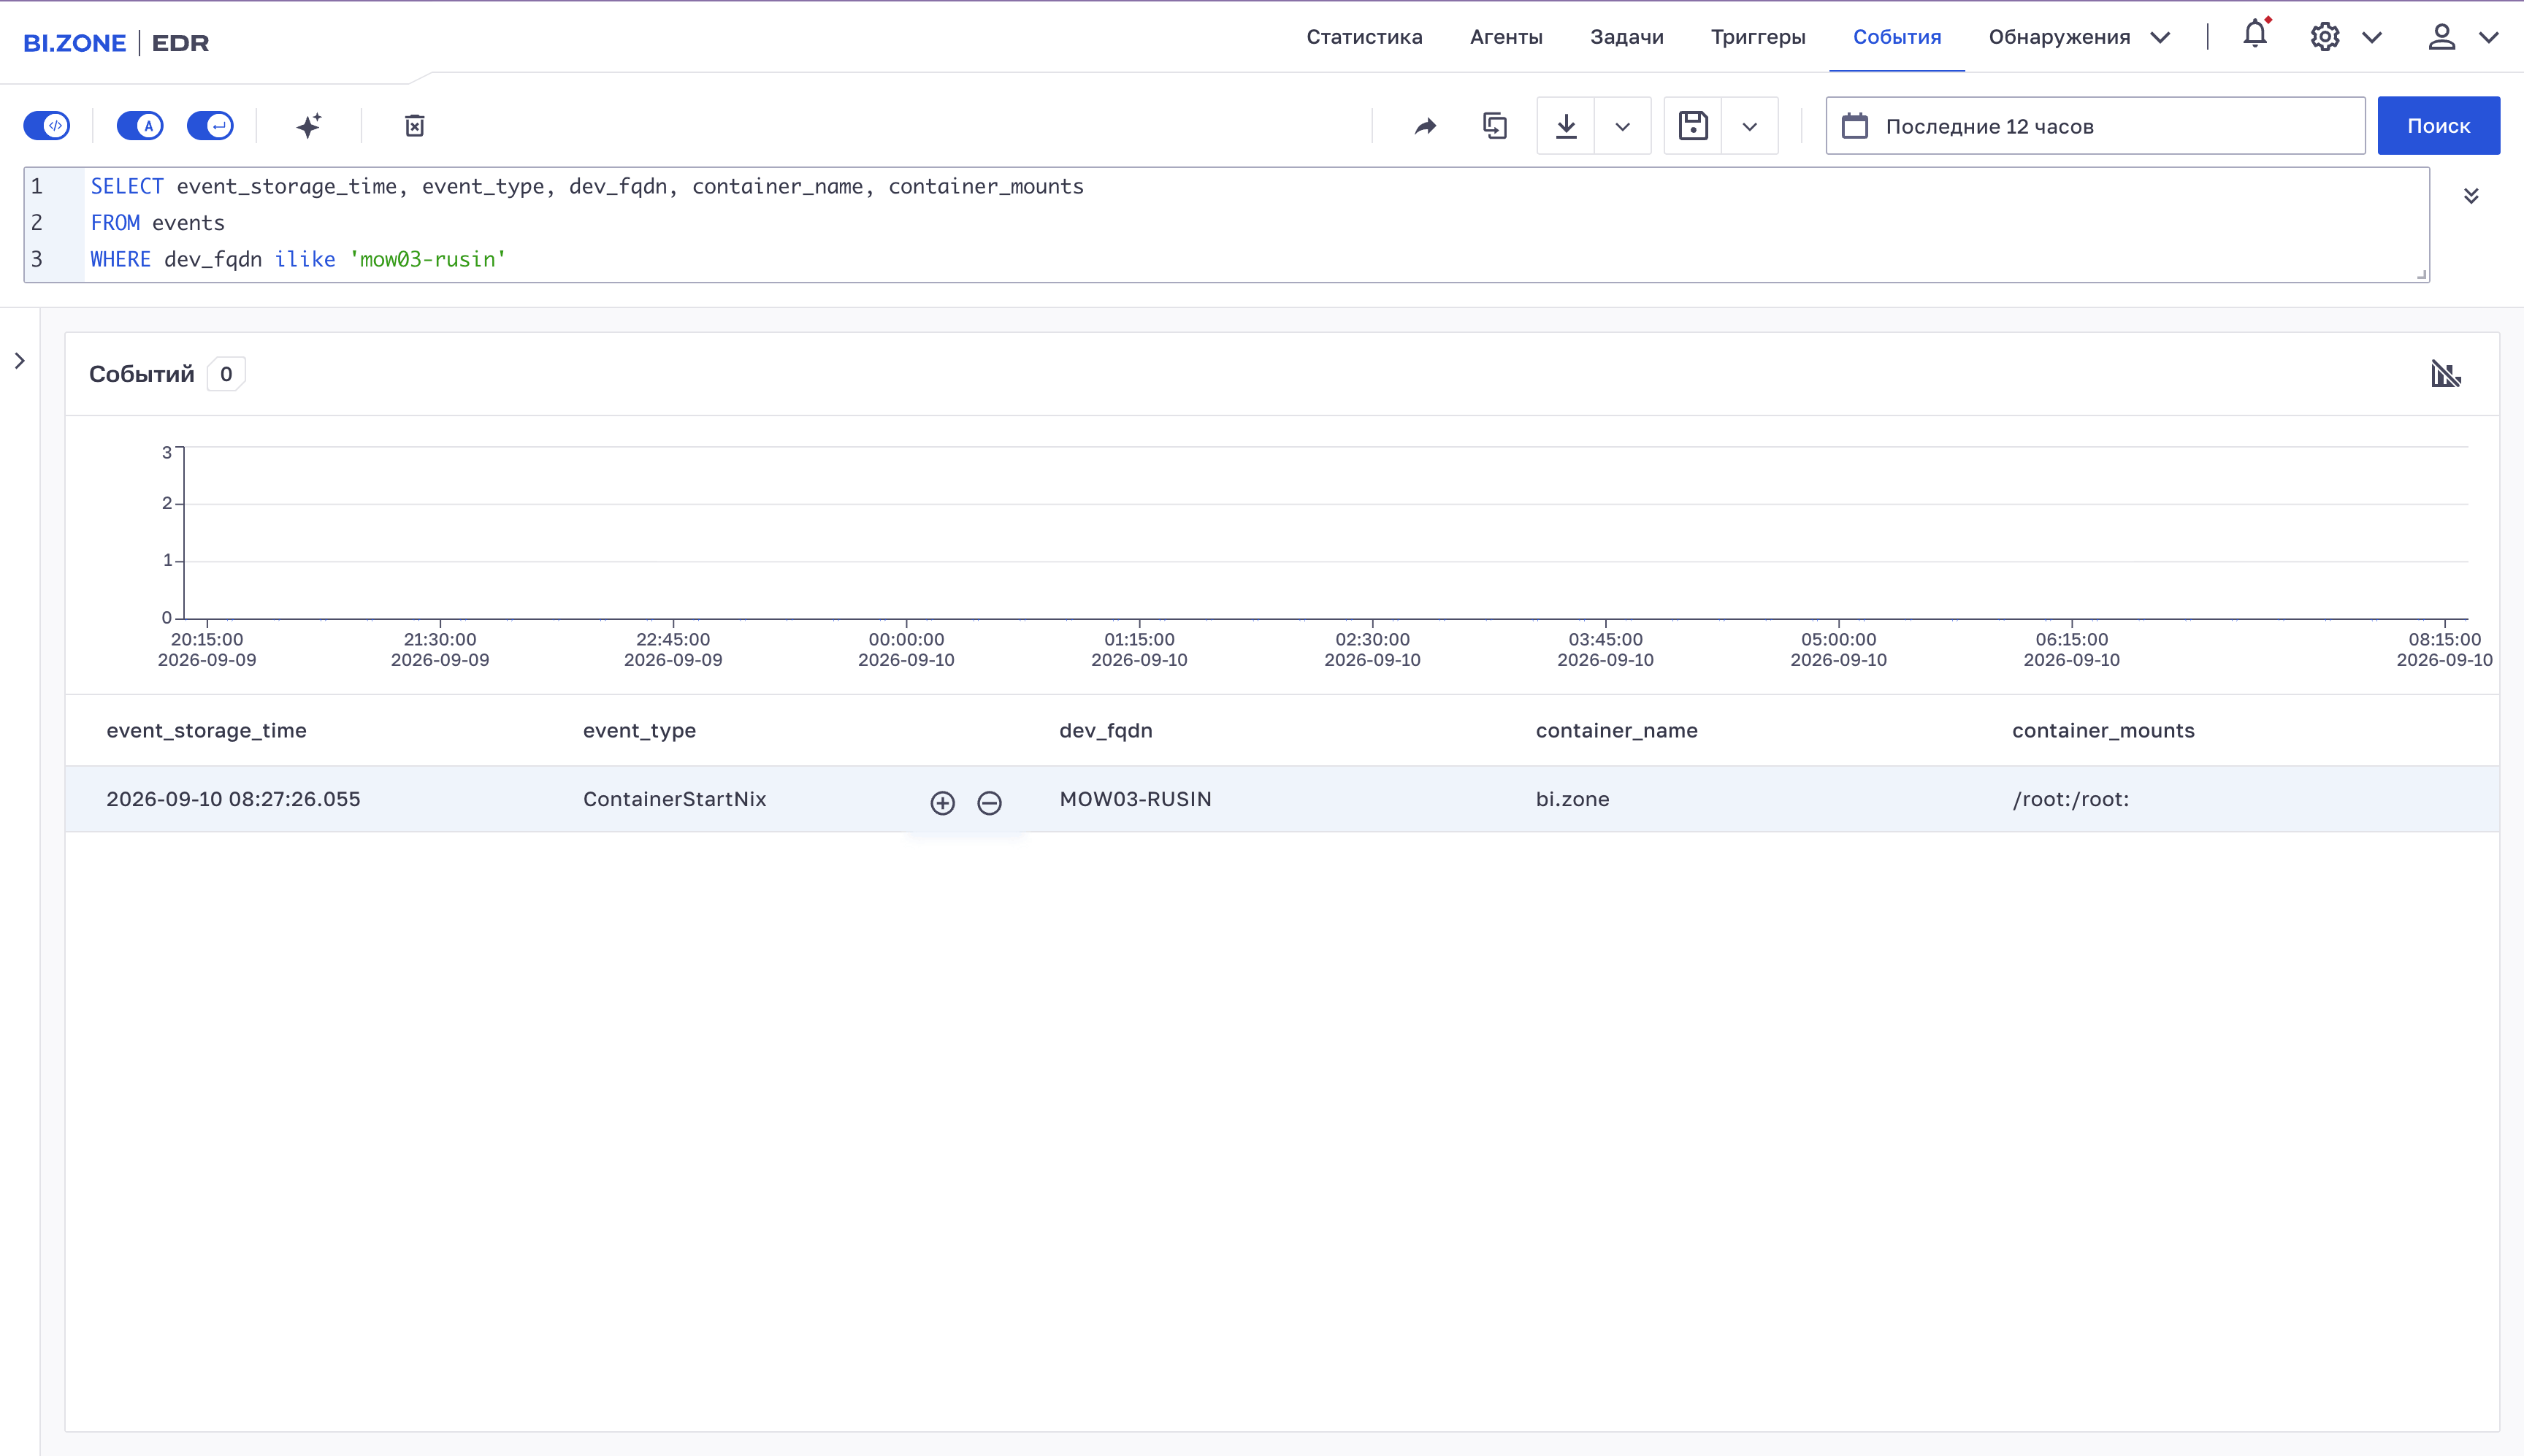Screen dimensions: 2524x1456
Task: Click the container_name column header
Action: click(1616, 731)
